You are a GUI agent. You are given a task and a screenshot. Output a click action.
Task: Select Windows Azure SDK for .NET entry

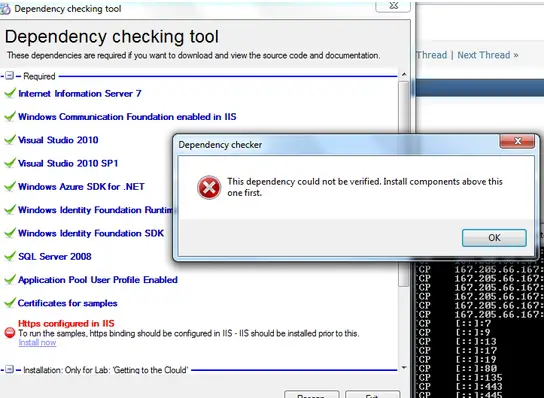point(81,186)
